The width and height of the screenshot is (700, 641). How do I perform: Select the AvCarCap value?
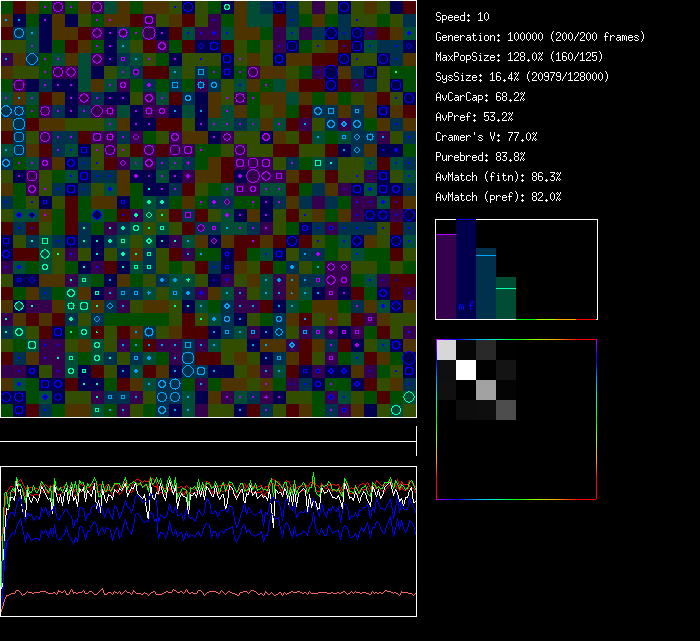tap(480, 97)
